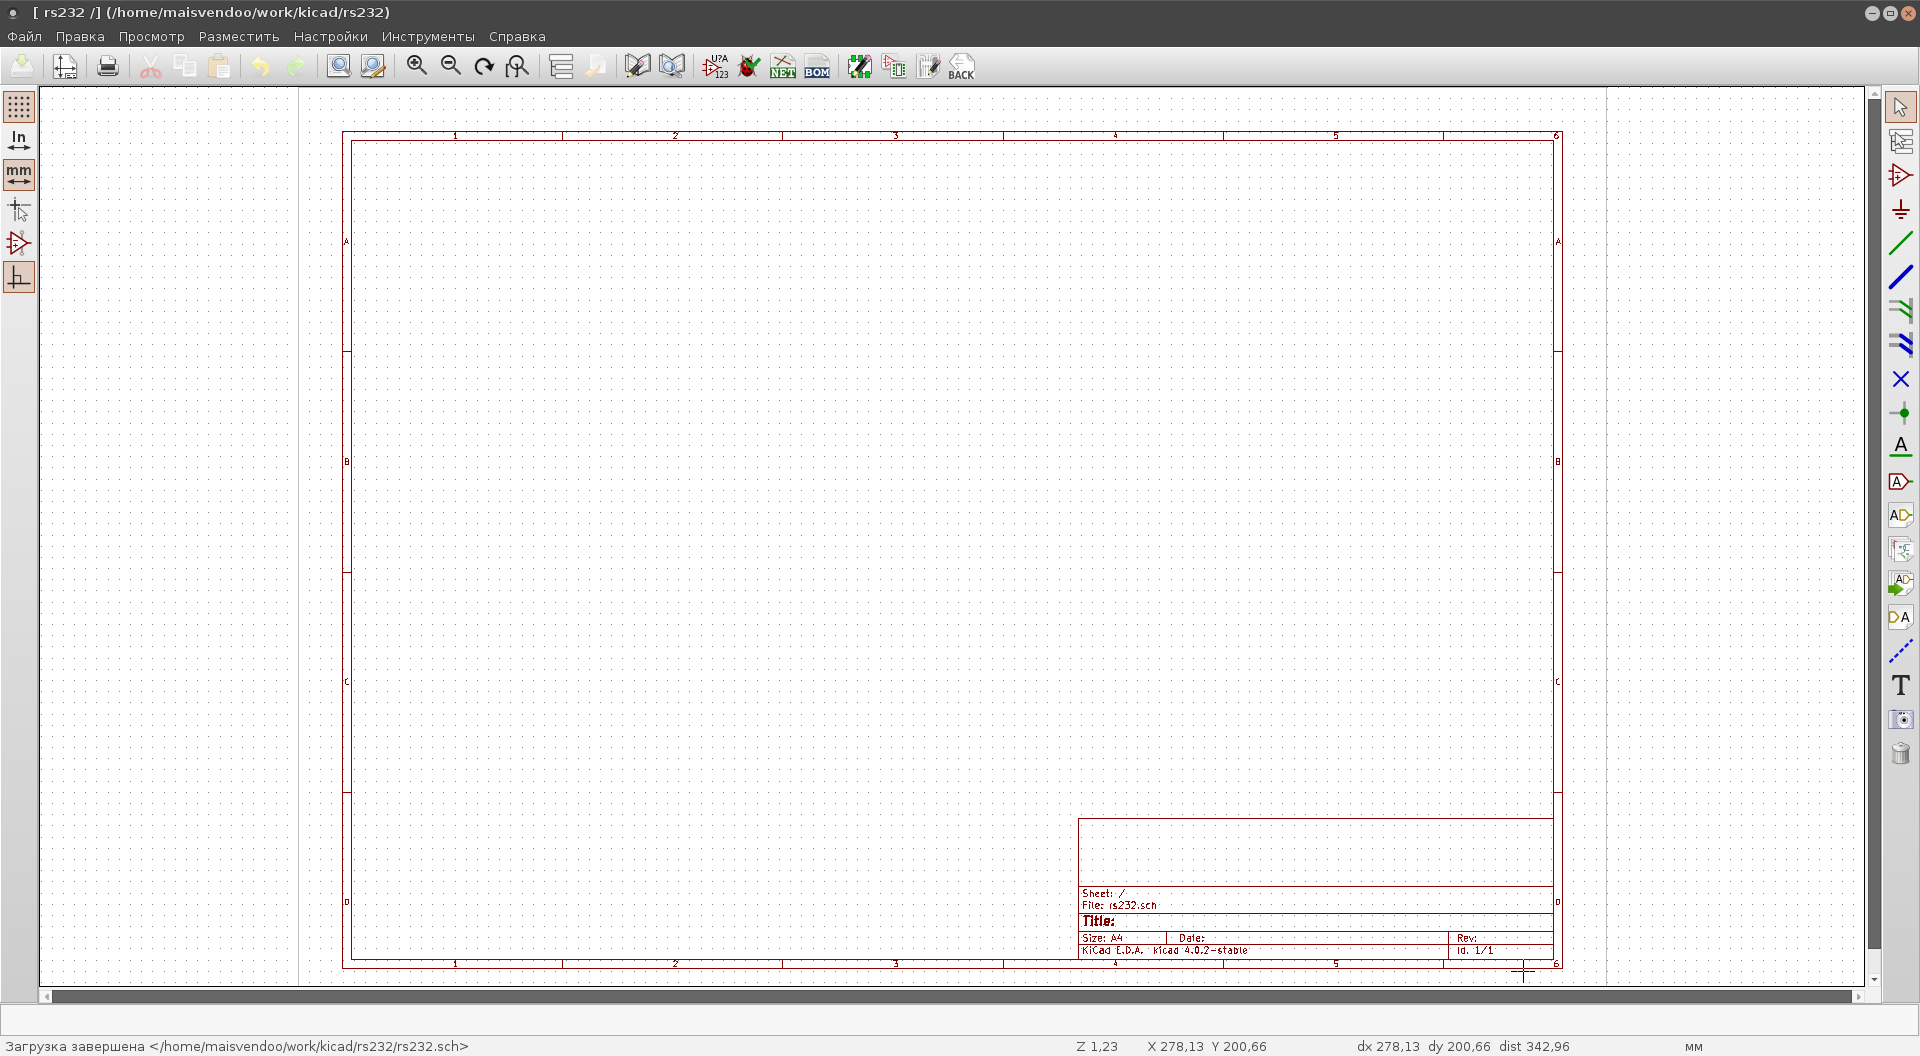Leave the current sheet
The image size is (1920, 1056).
tap(596, 67)
